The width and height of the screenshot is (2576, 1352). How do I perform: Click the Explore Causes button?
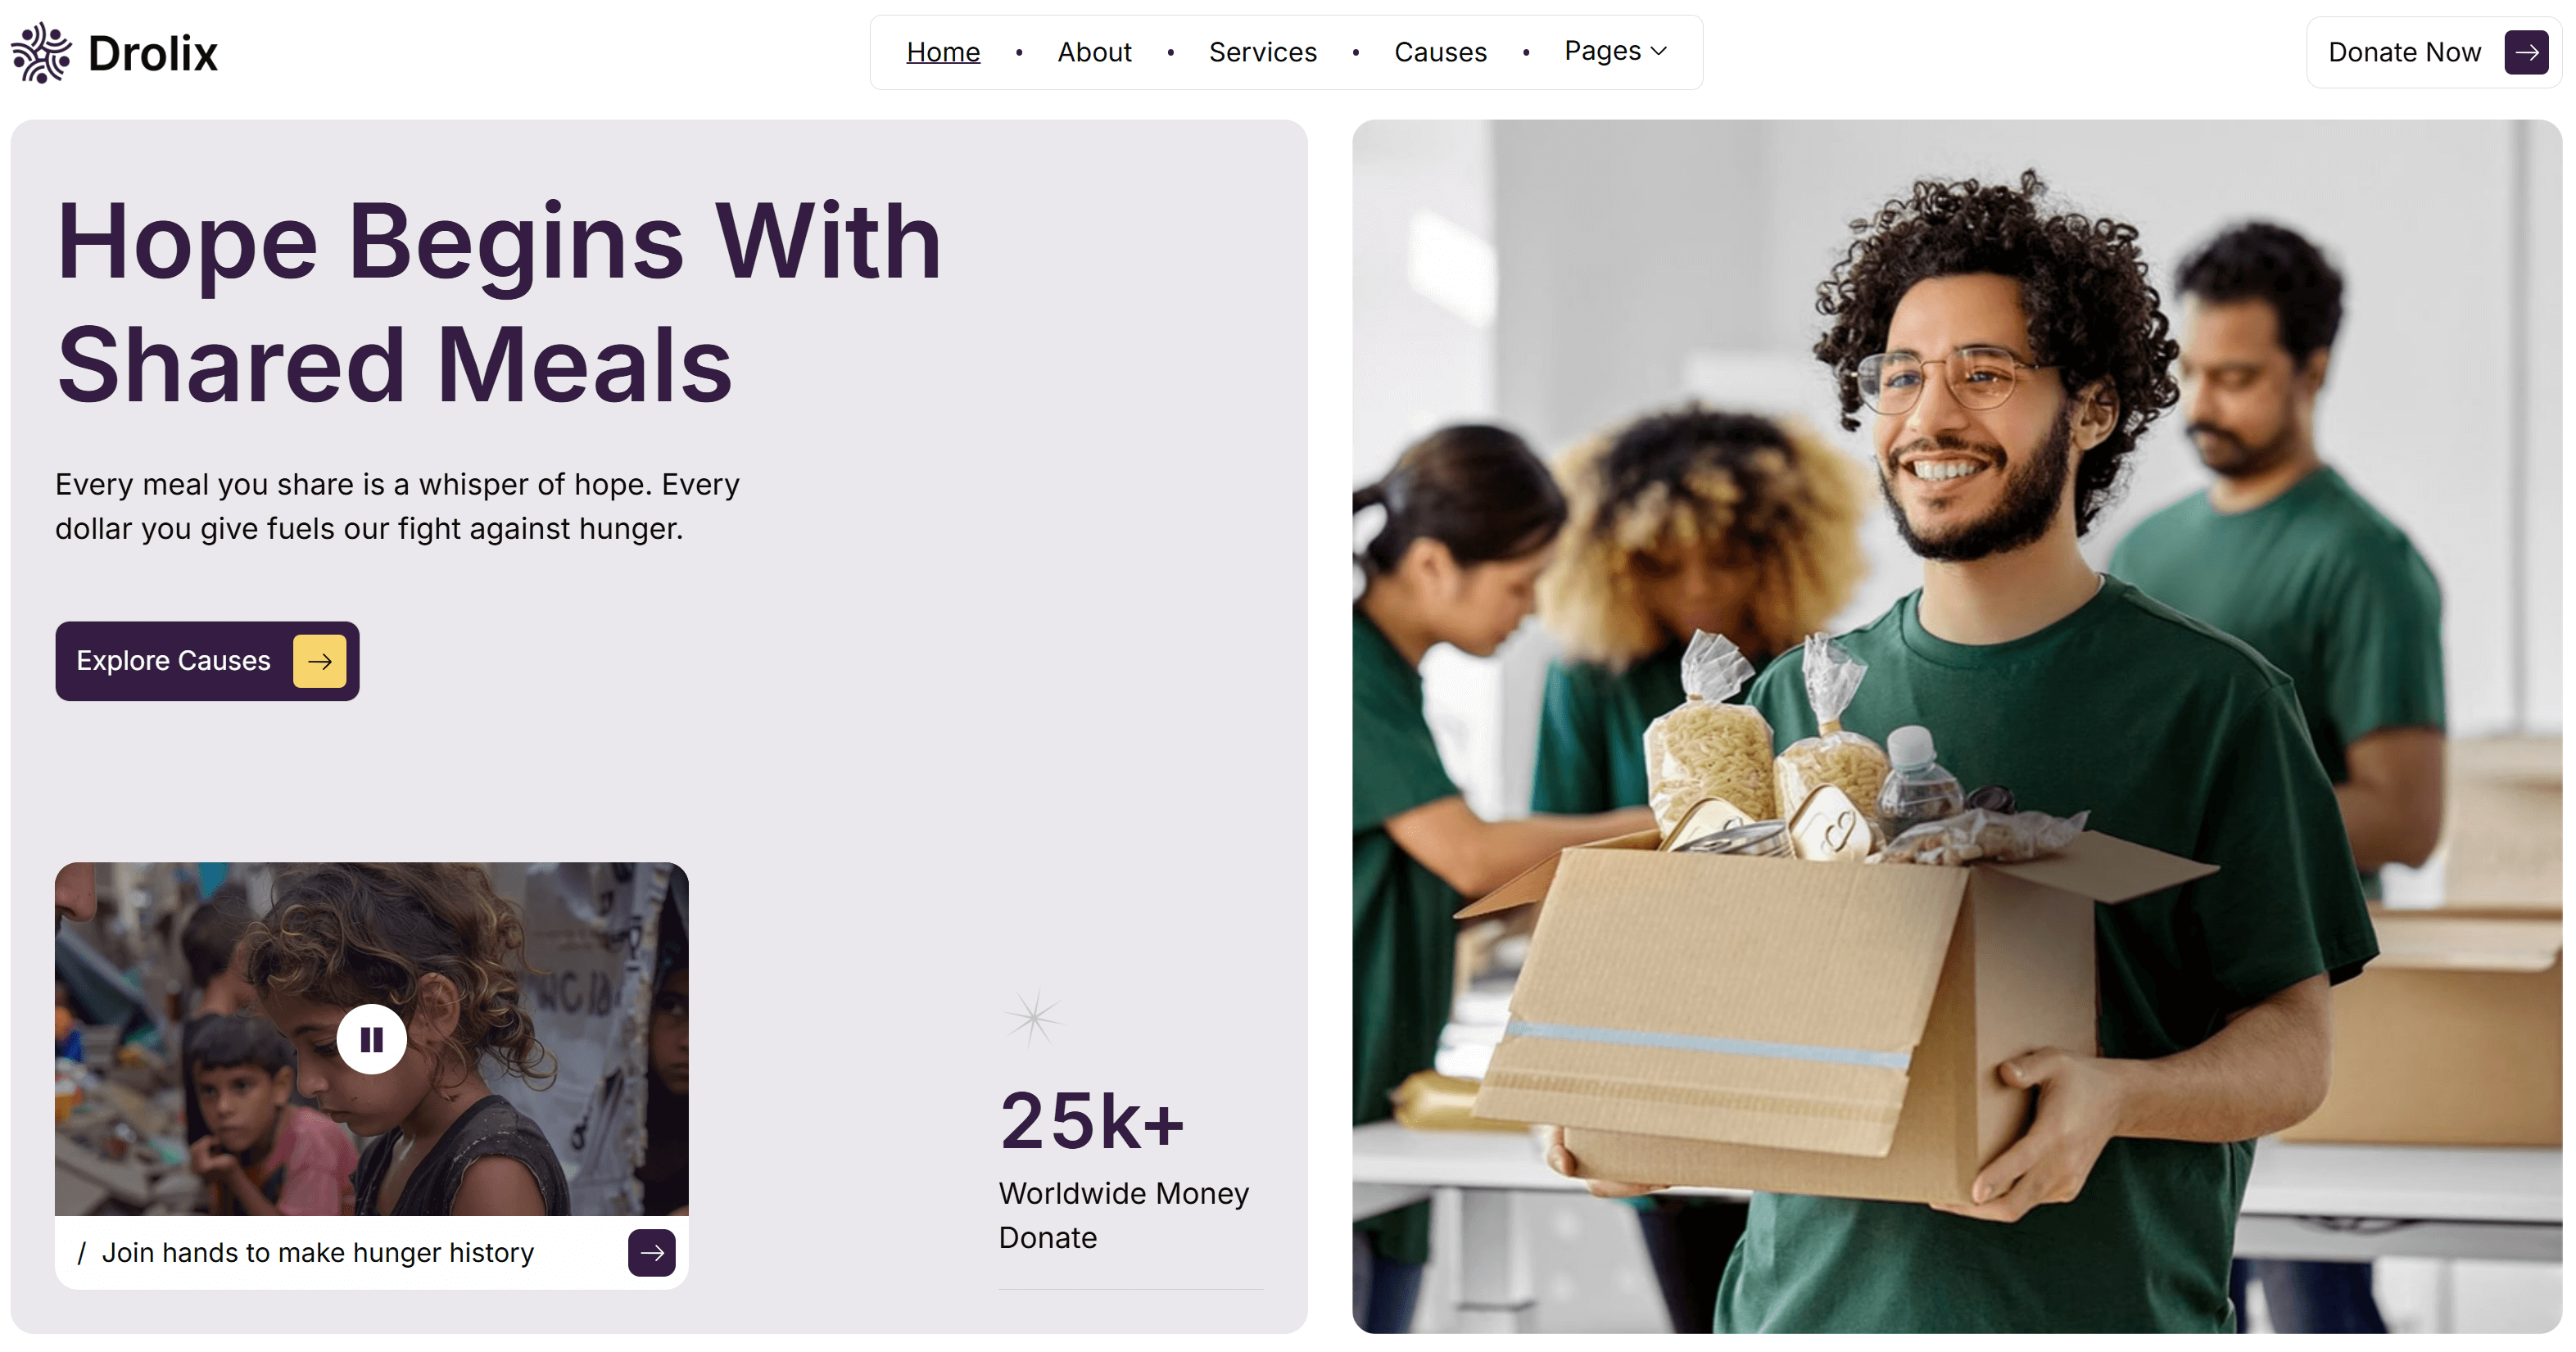[x=207, y=661]
